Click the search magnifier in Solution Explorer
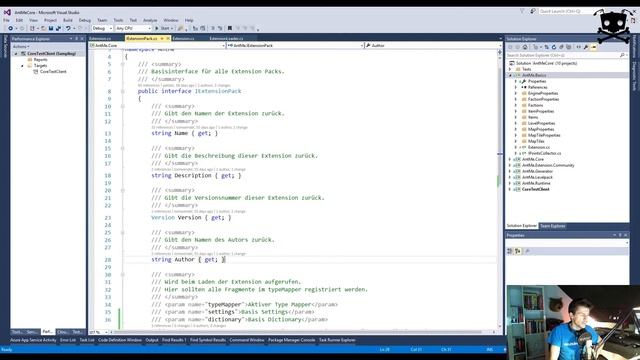Viewport: 640px width, 360px height. (x=622, y=55)
